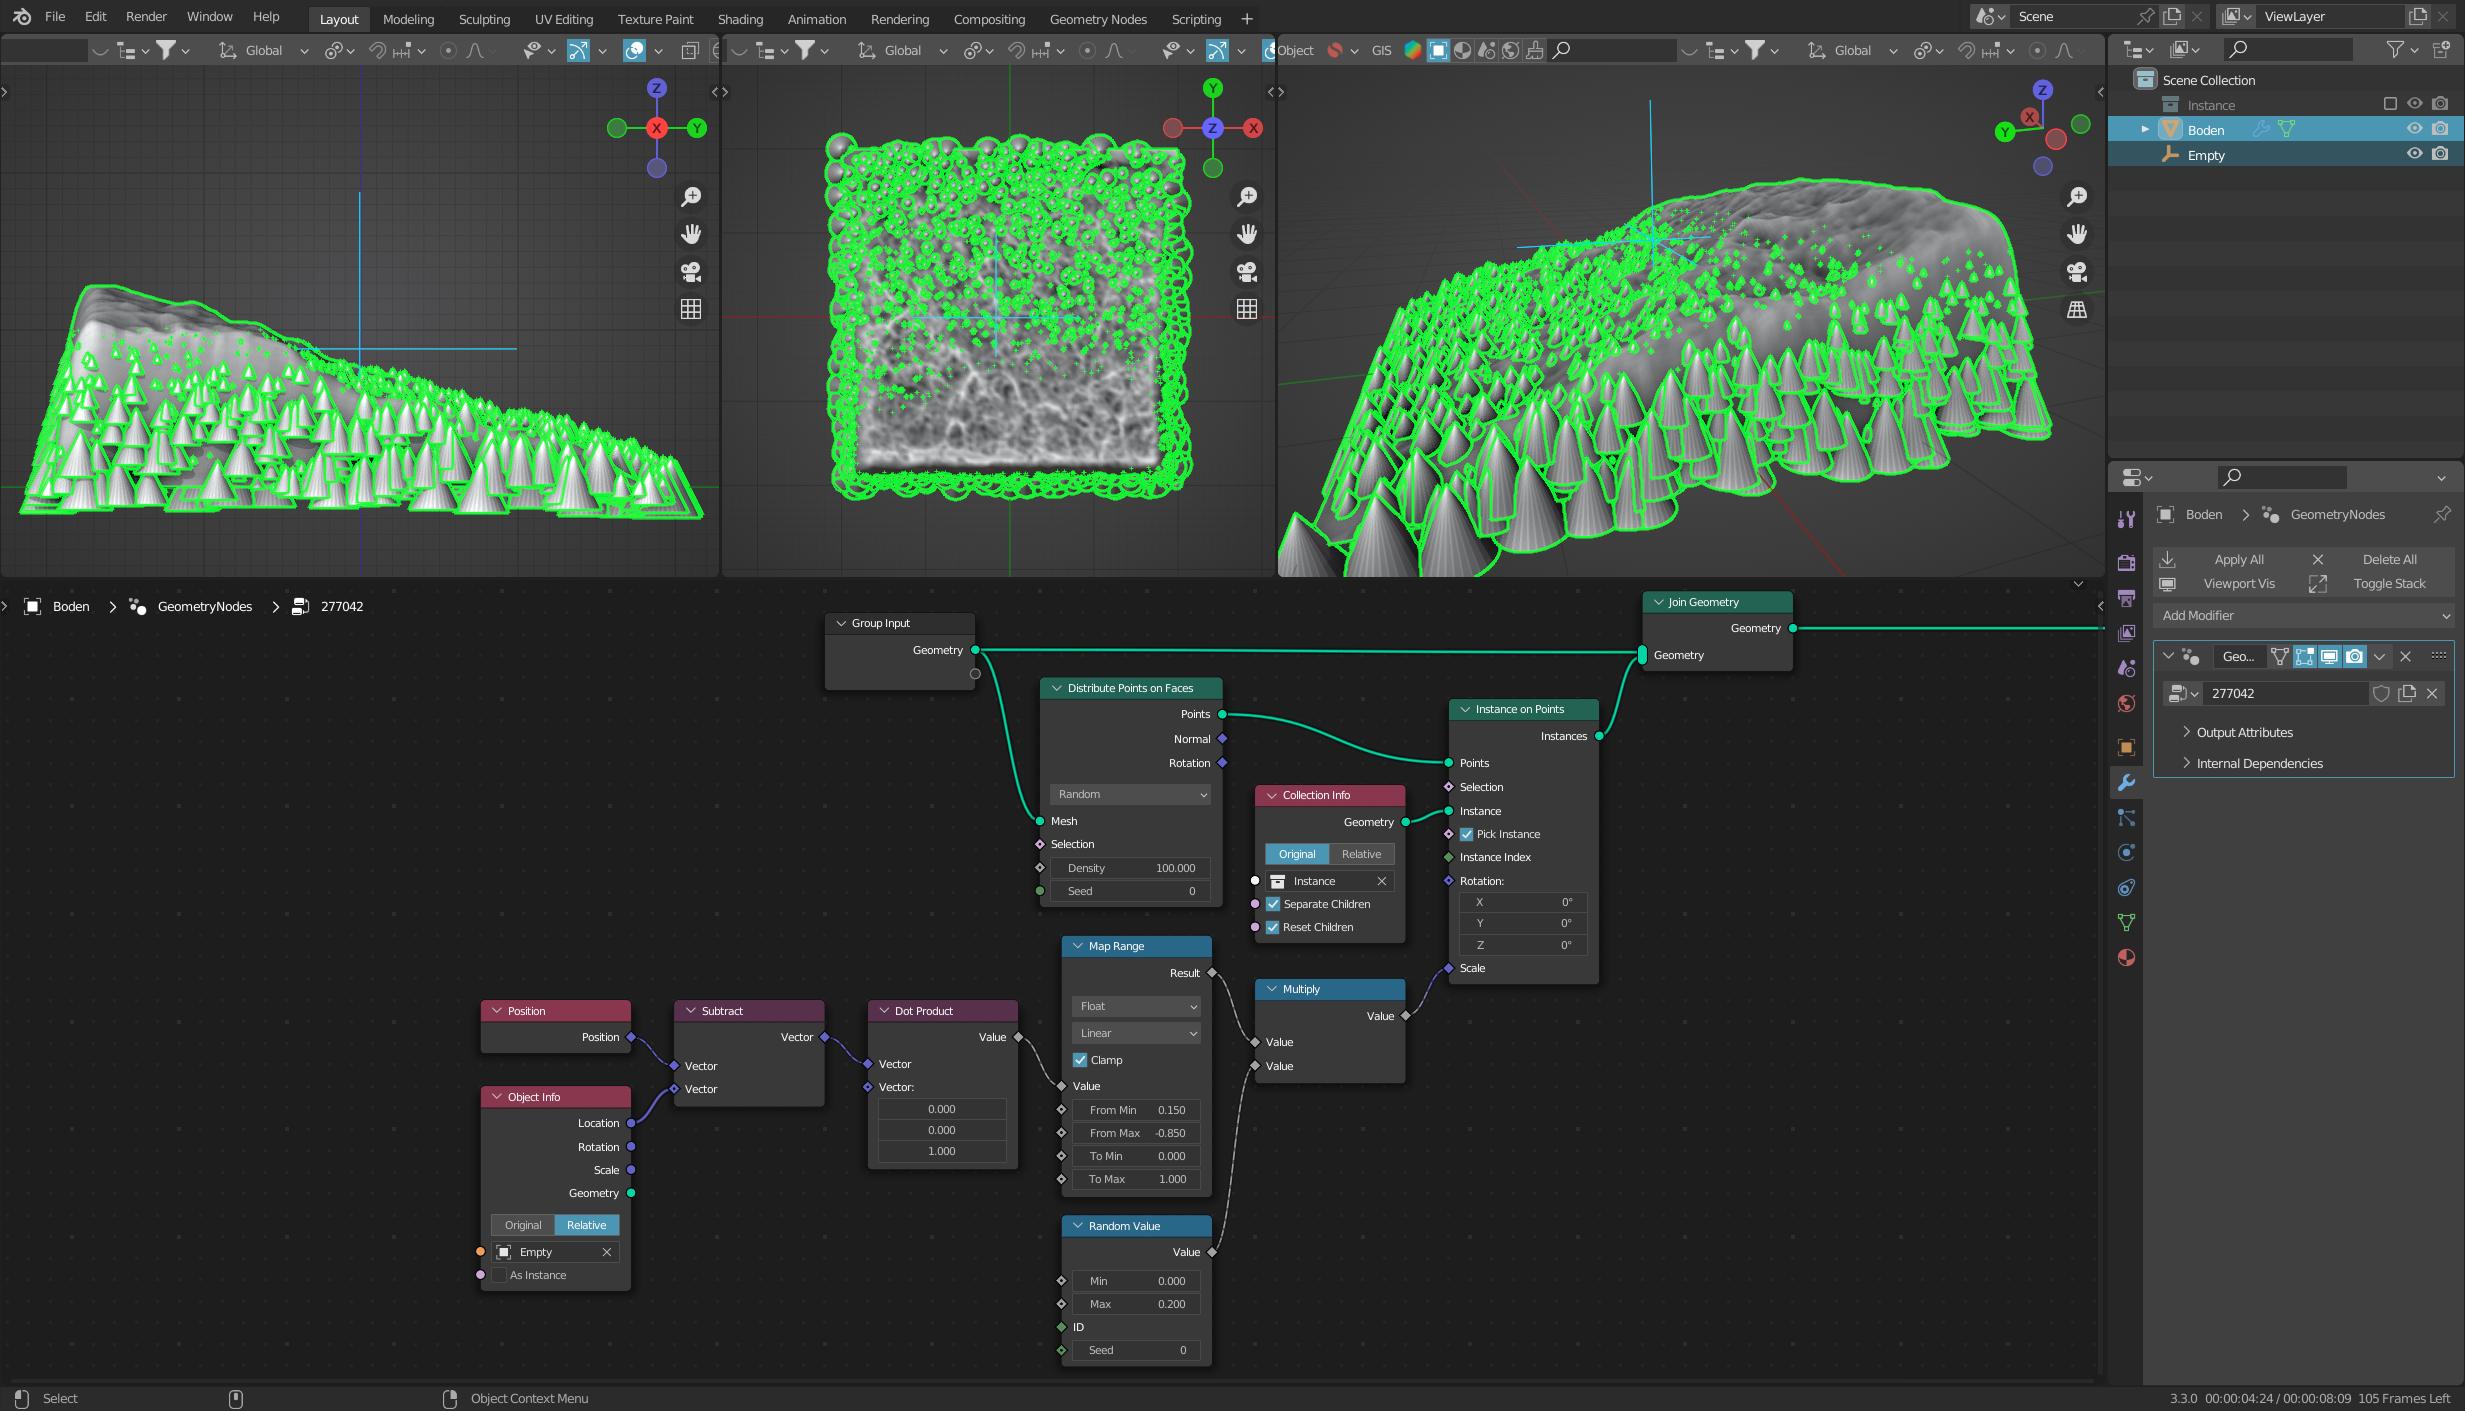Open the View Layer properties icon
Viewport: 2465px width, 1411px height.
pos(2126,633)
